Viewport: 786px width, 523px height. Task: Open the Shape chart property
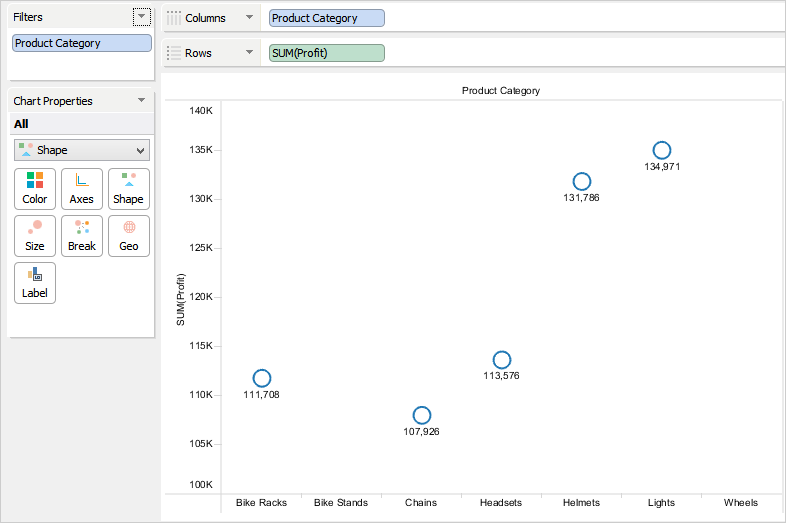[128, 188]
